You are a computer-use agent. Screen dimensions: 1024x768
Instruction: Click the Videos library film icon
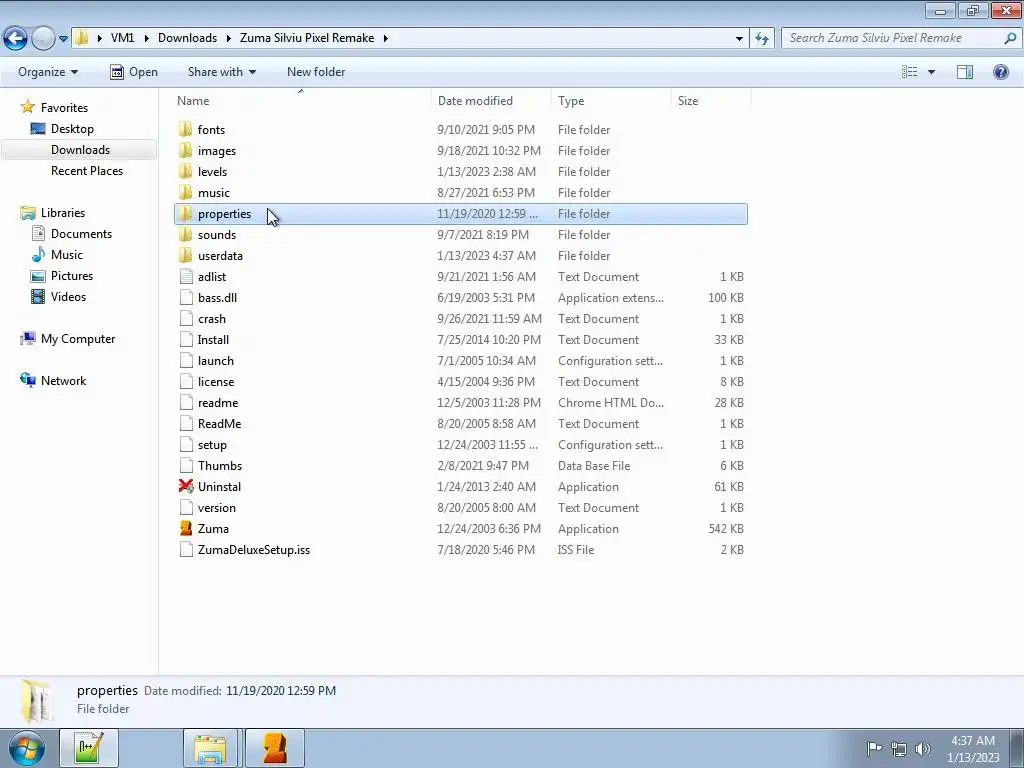38,296
